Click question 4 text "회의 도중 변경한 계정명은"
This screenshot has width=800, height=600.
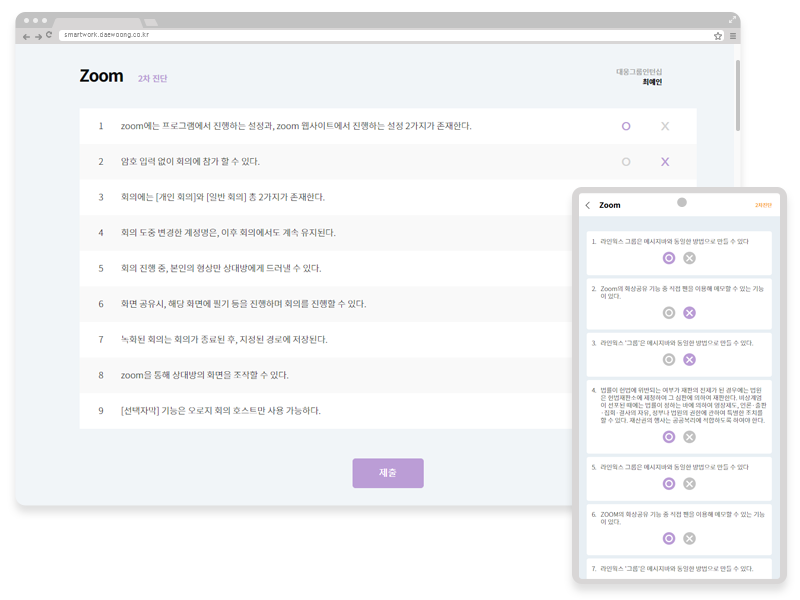pos(170,233)
